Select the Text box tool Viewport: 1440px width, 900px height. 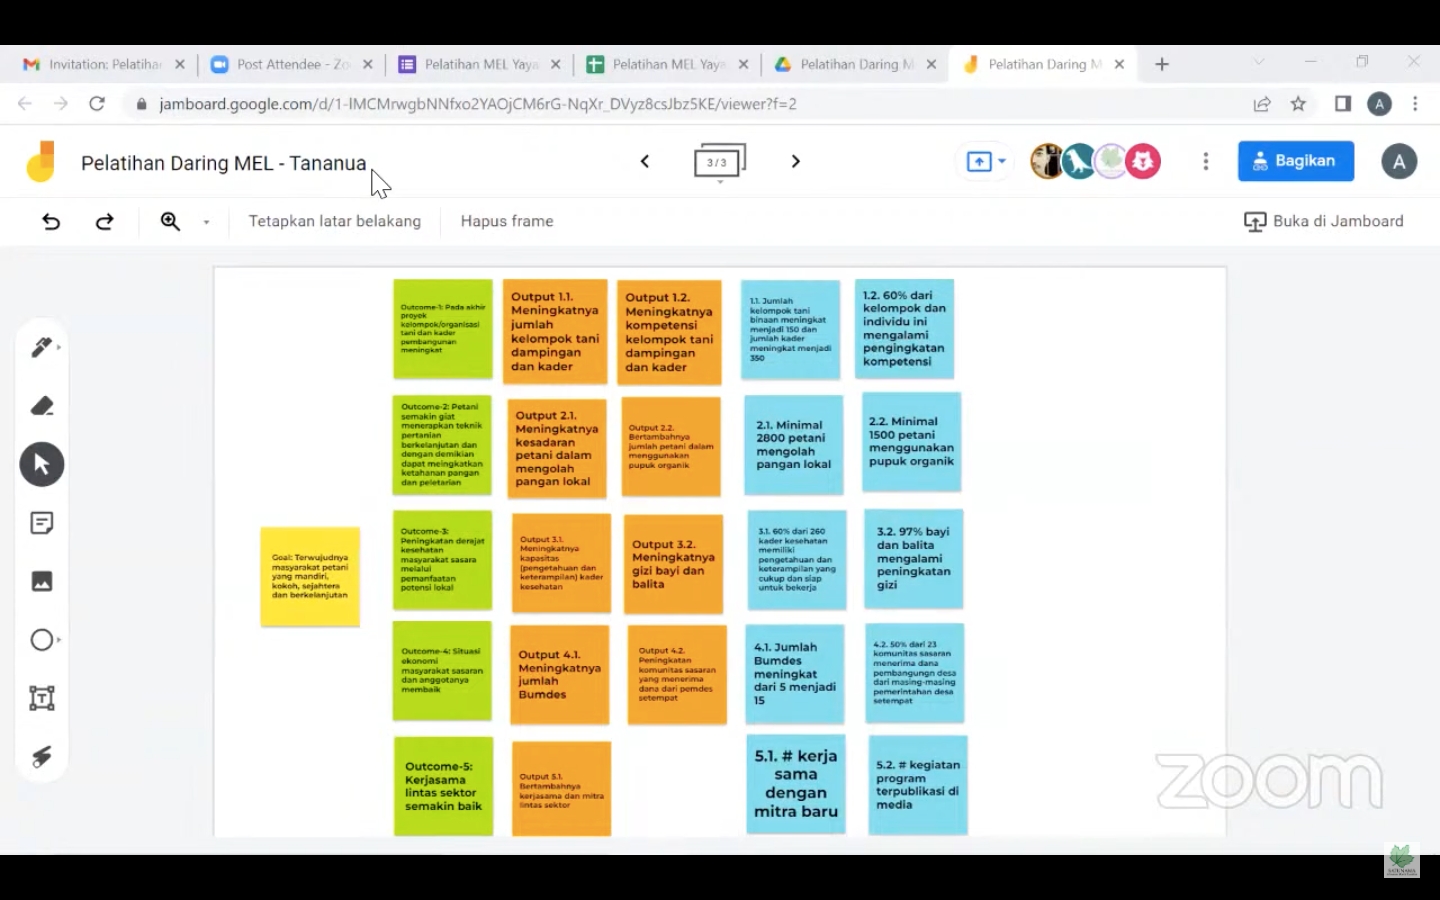click(41, 698)
